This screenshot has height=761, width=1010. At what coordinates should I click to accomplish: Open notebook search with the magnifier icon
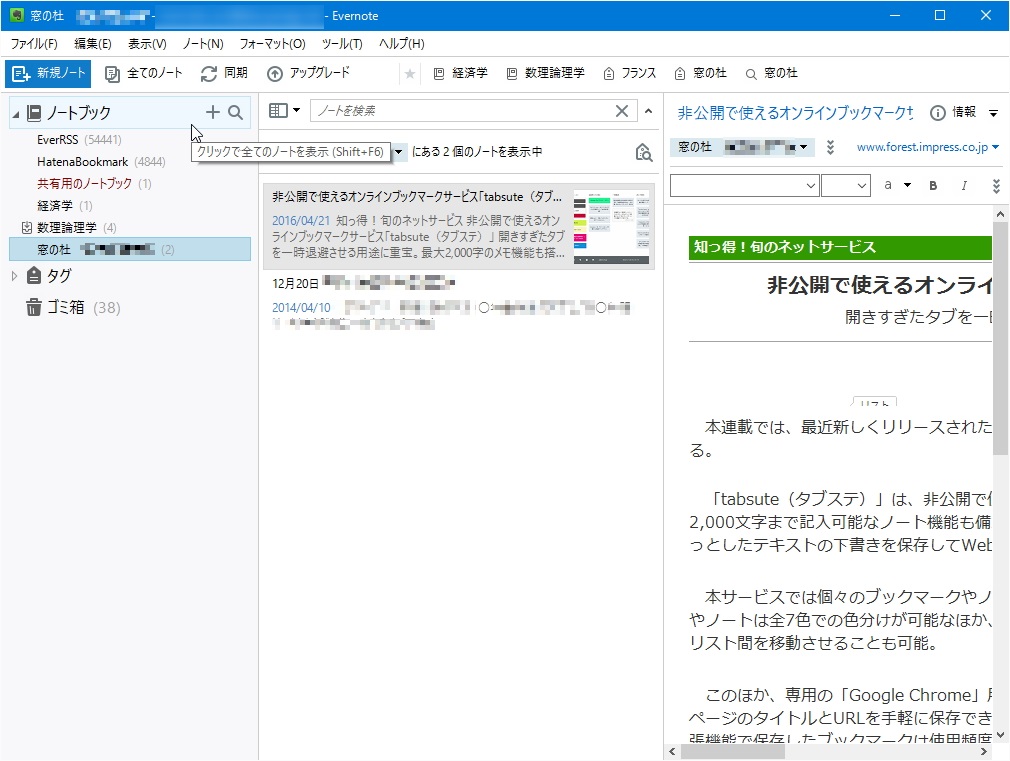(x=232, y=112)
